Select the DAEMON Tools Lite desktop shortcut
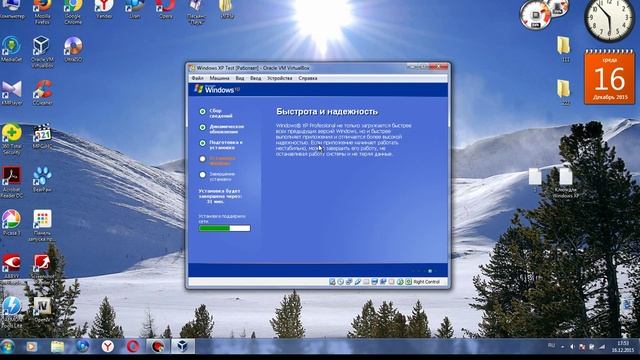Screen dimensions: 640x360 pos(11,312)
